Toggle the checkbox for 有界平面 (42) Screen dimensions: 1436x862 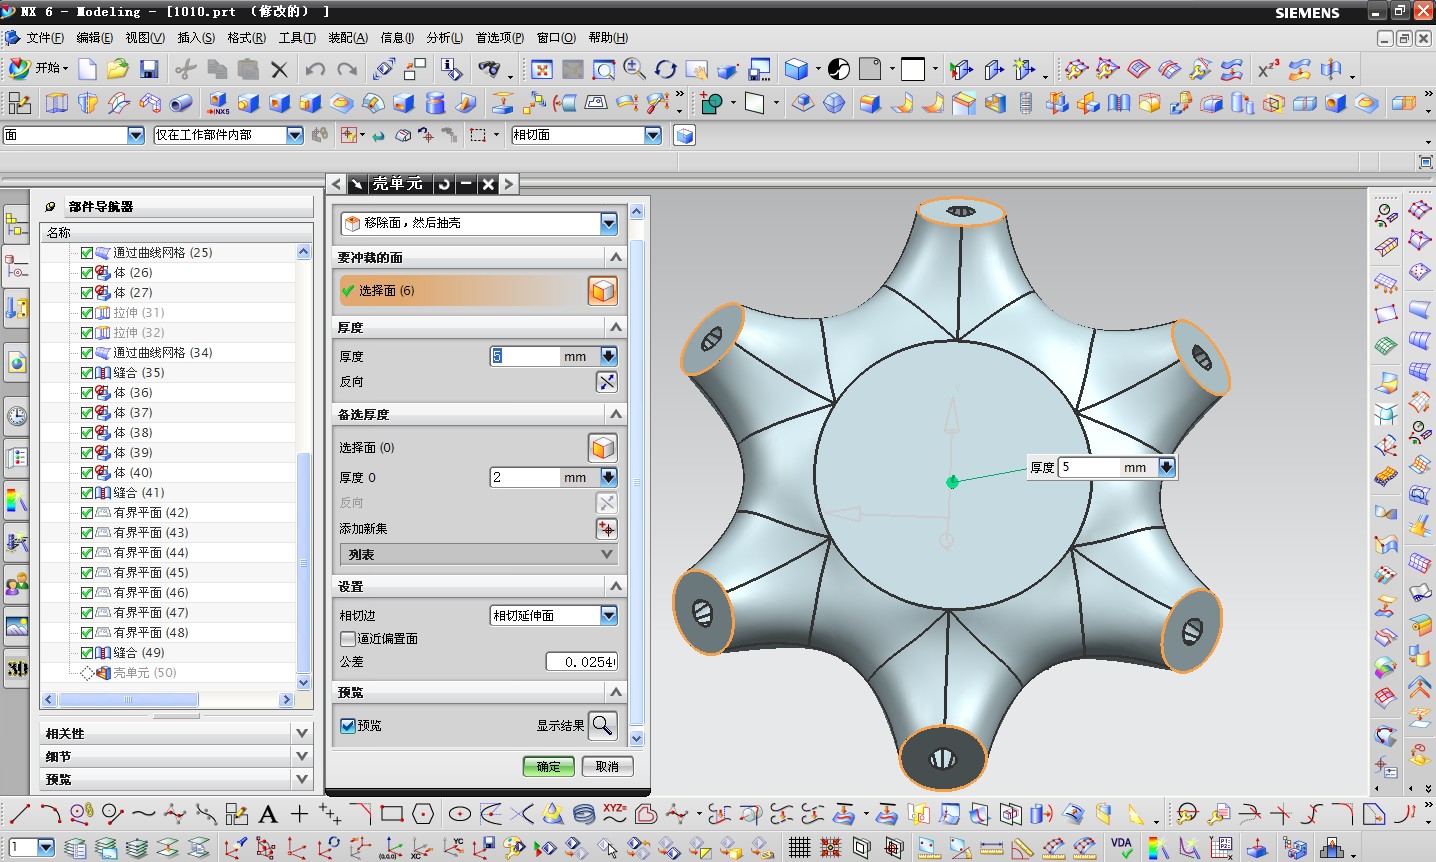tap(87, 513)
